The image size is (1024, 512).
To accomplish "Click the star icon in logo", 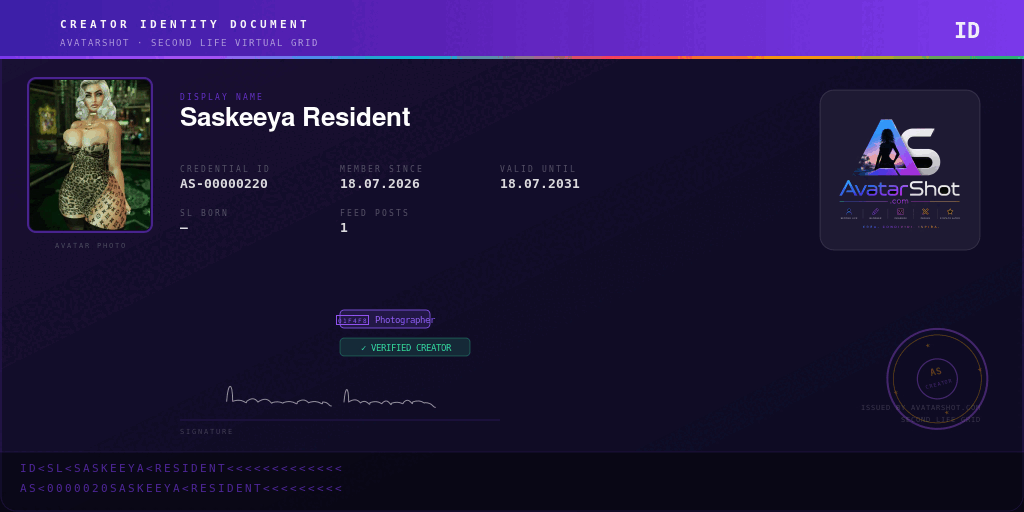I will click(x=950, y=212).
